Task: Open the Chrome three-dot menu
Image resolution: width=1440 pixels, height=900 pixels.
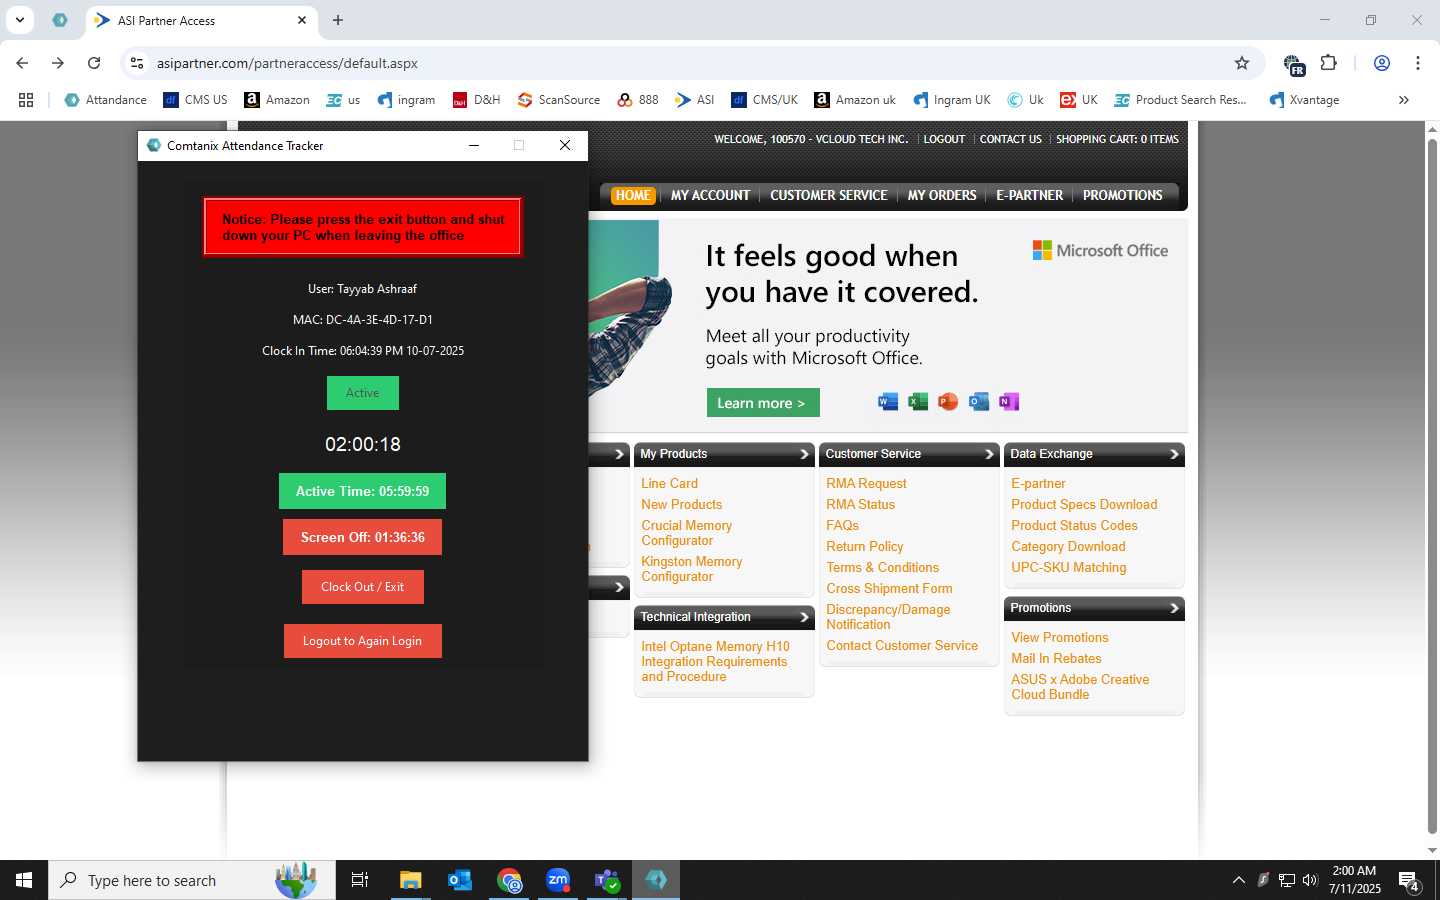Action: click(1418, 63)
